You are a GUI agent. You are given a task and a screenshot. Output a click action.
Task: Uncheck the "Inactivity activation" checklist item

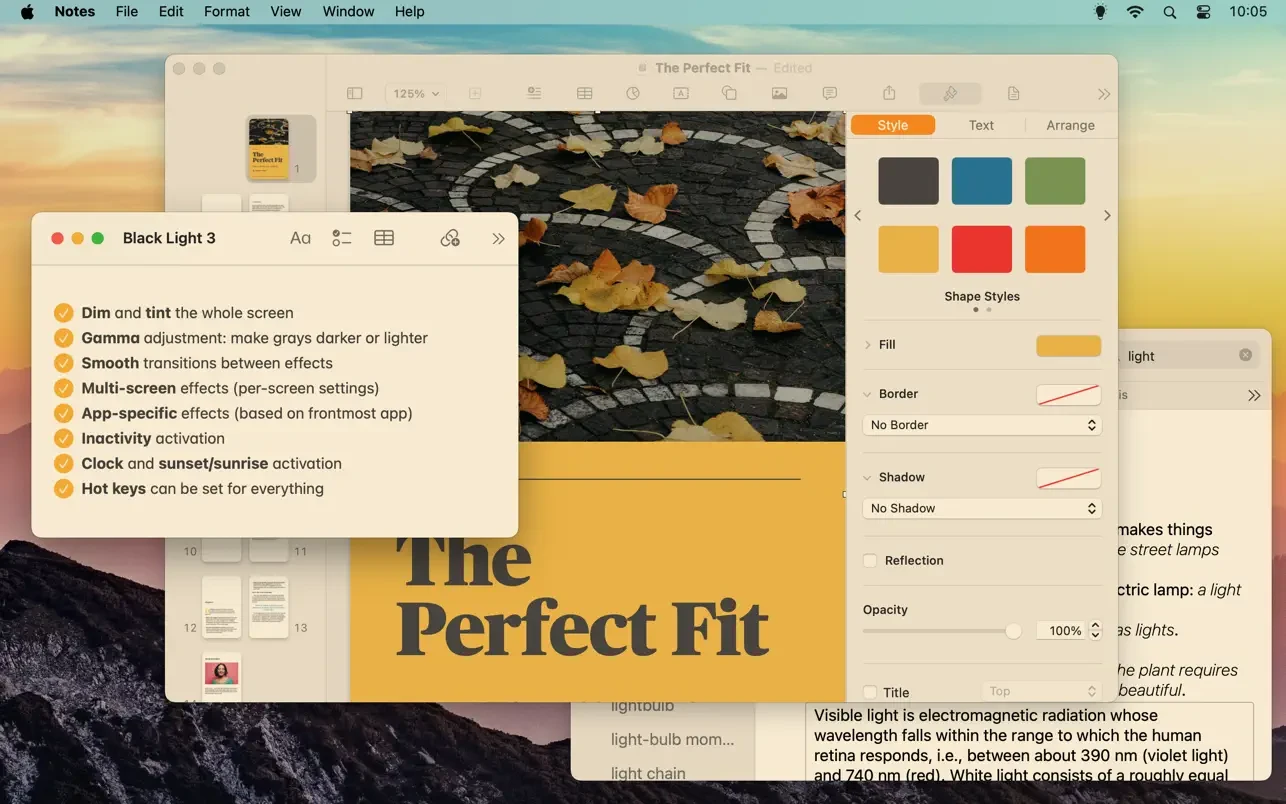click(x=64, y=438)
